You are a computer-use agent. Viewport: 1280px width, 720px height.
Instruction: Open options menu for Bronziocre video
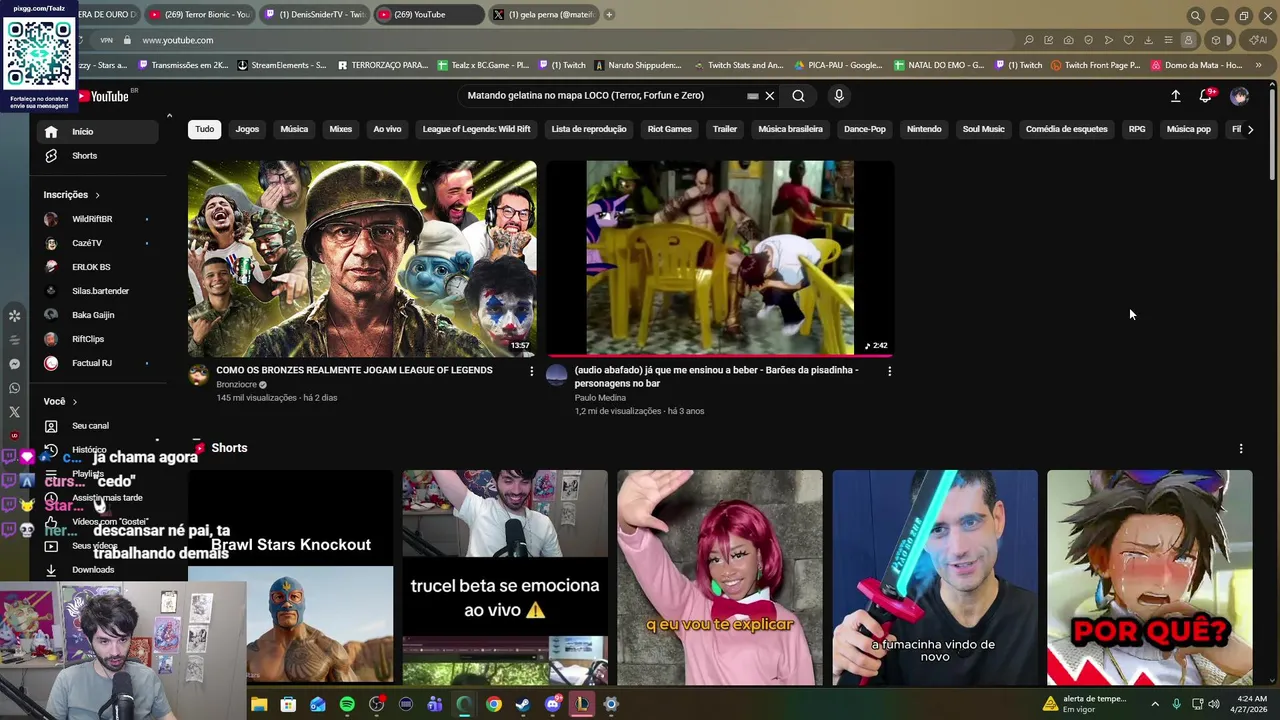pyautogui.click(x=531, y=371)
